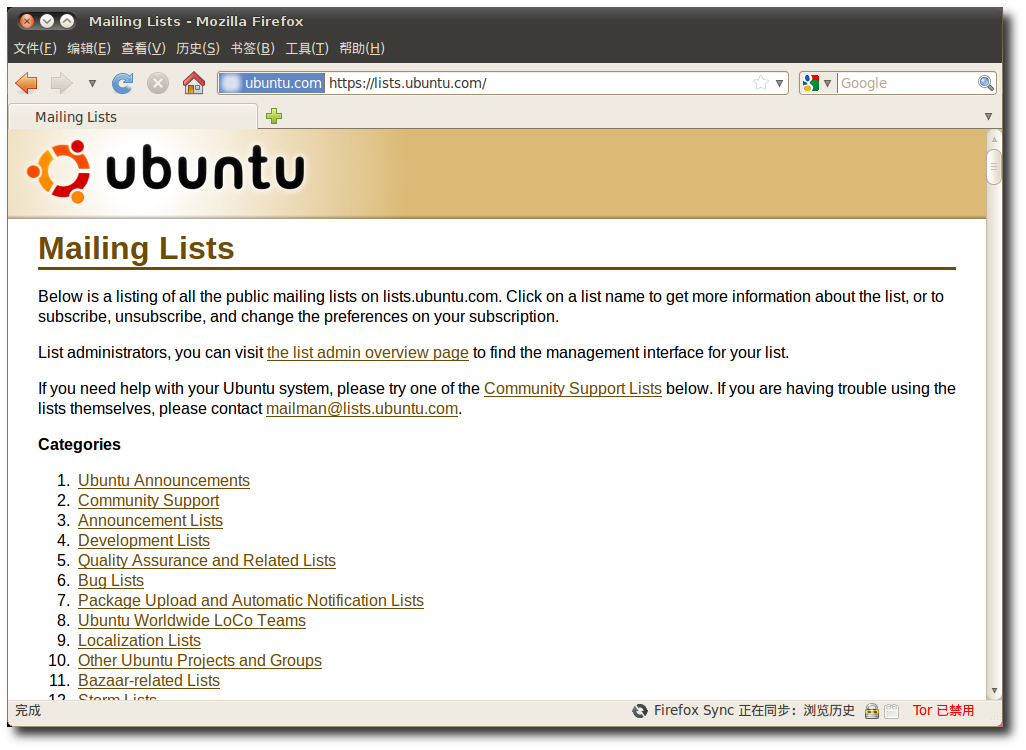Click the Ubuntu logo in the banner
Screen dimensions: 1026x750
coord(166,171)
